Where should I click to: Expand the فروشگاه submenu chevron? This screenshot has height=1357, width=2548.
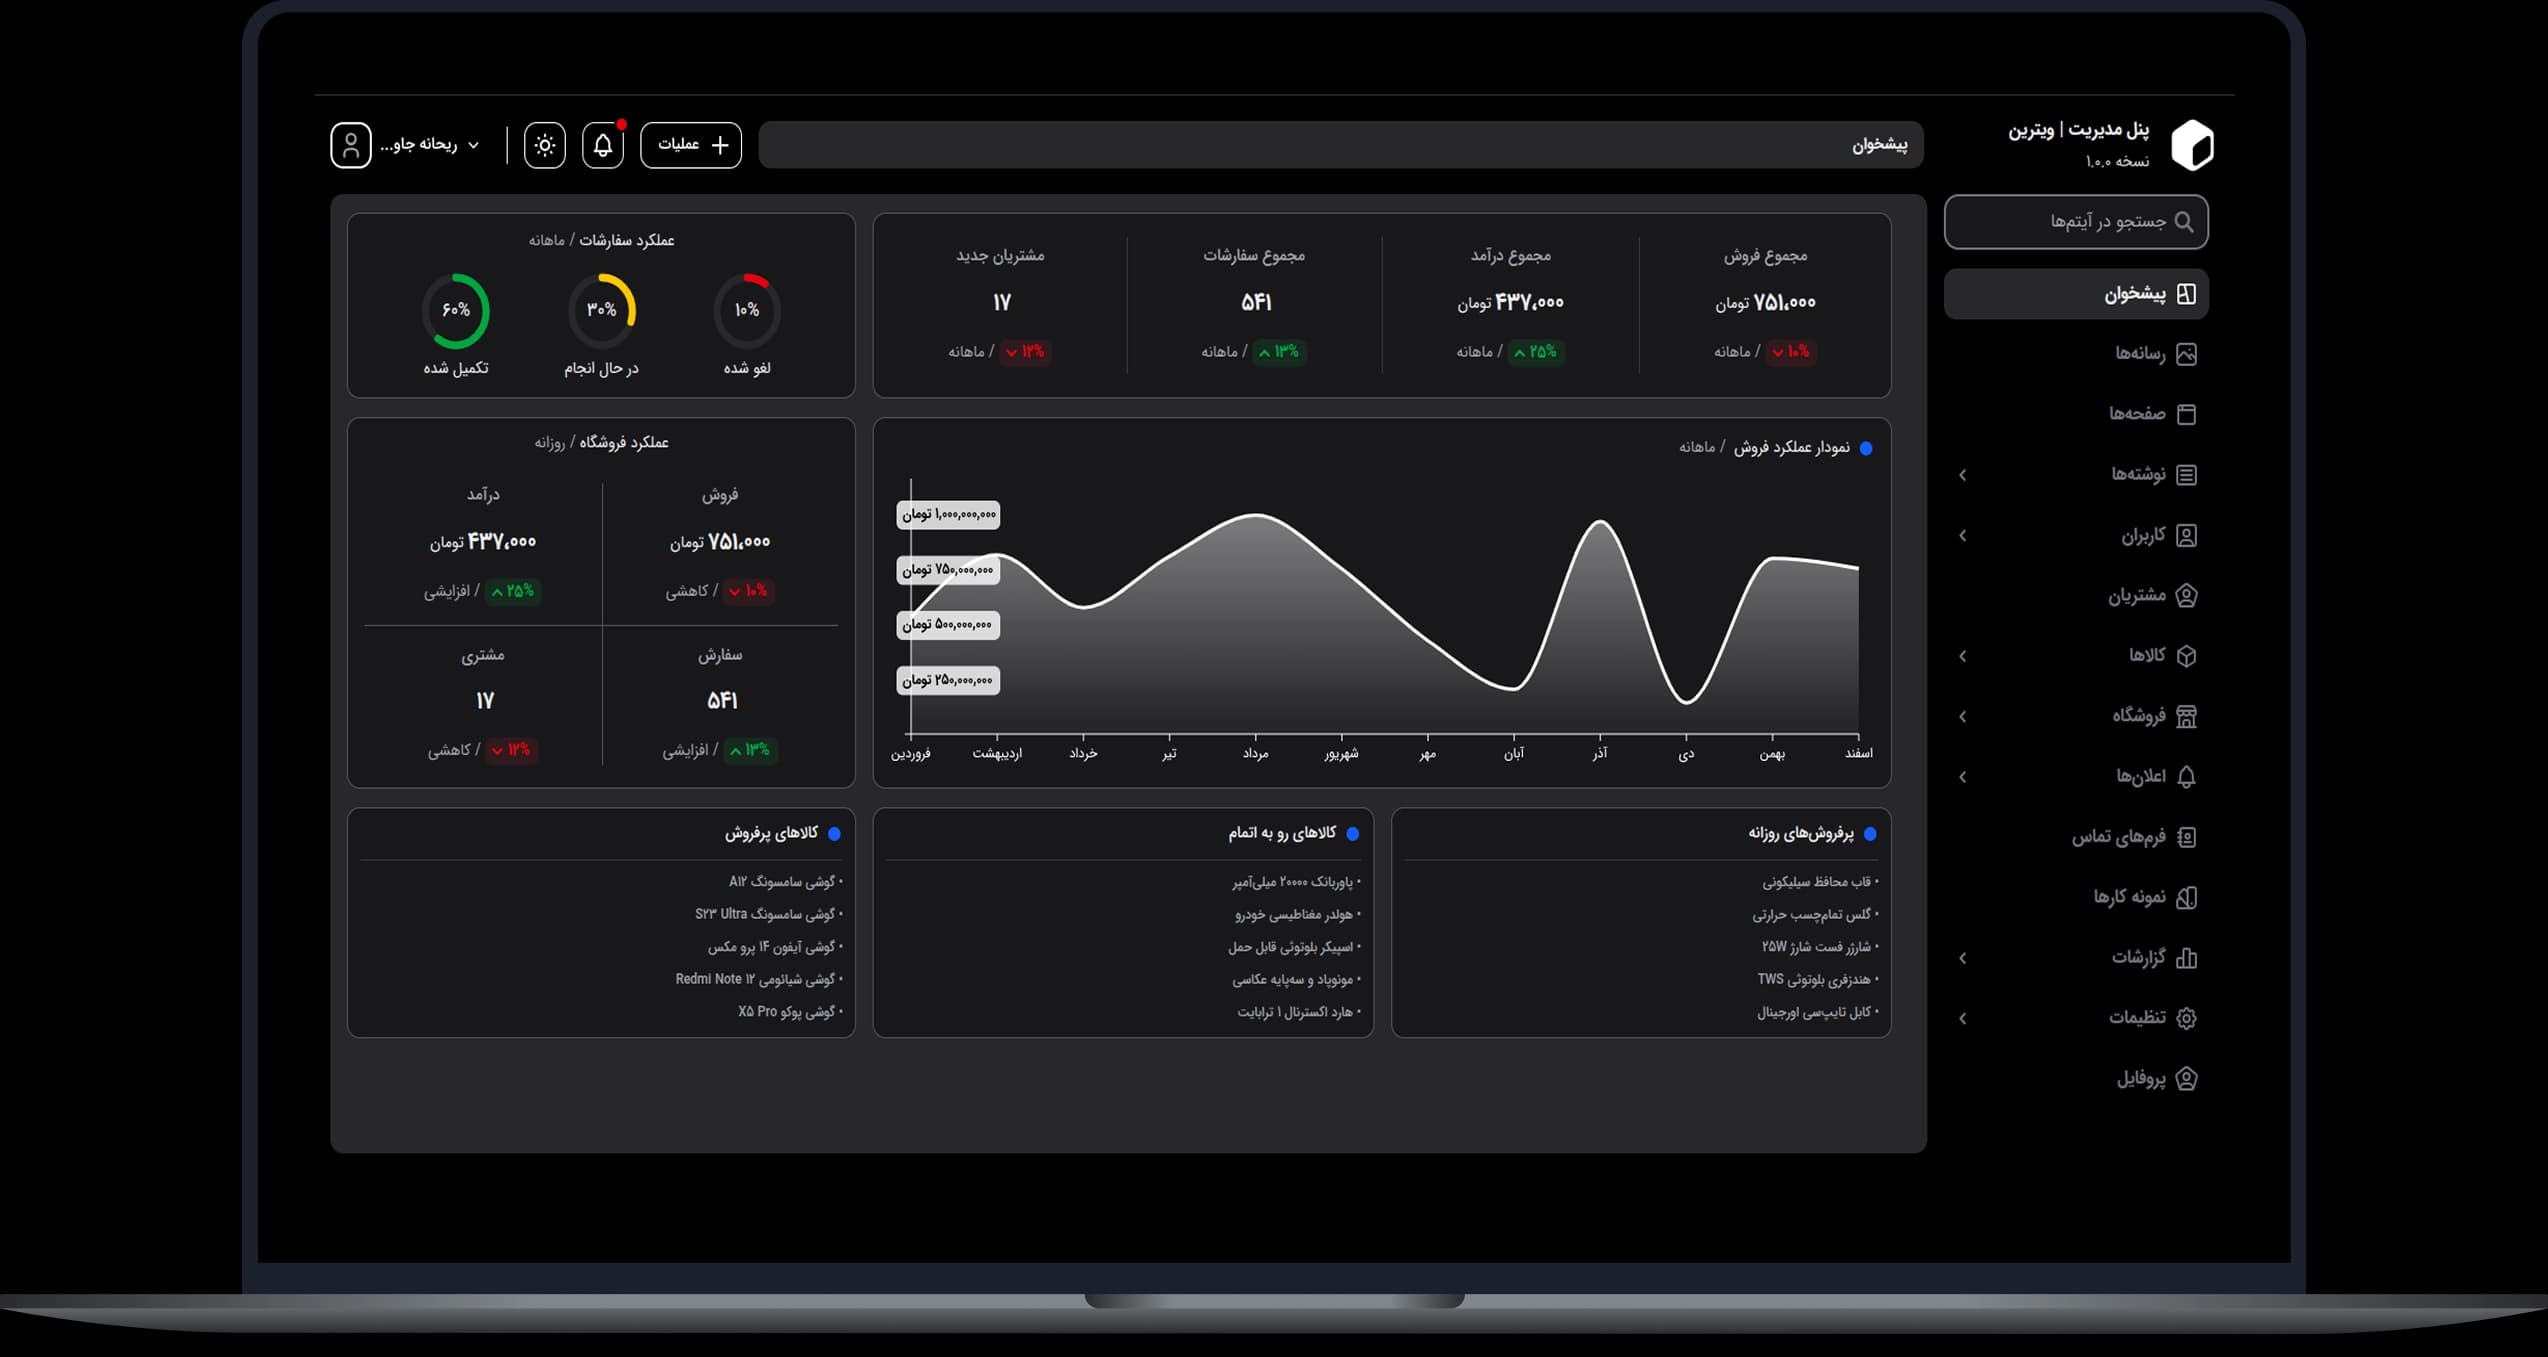click(x=1963, y=716)
